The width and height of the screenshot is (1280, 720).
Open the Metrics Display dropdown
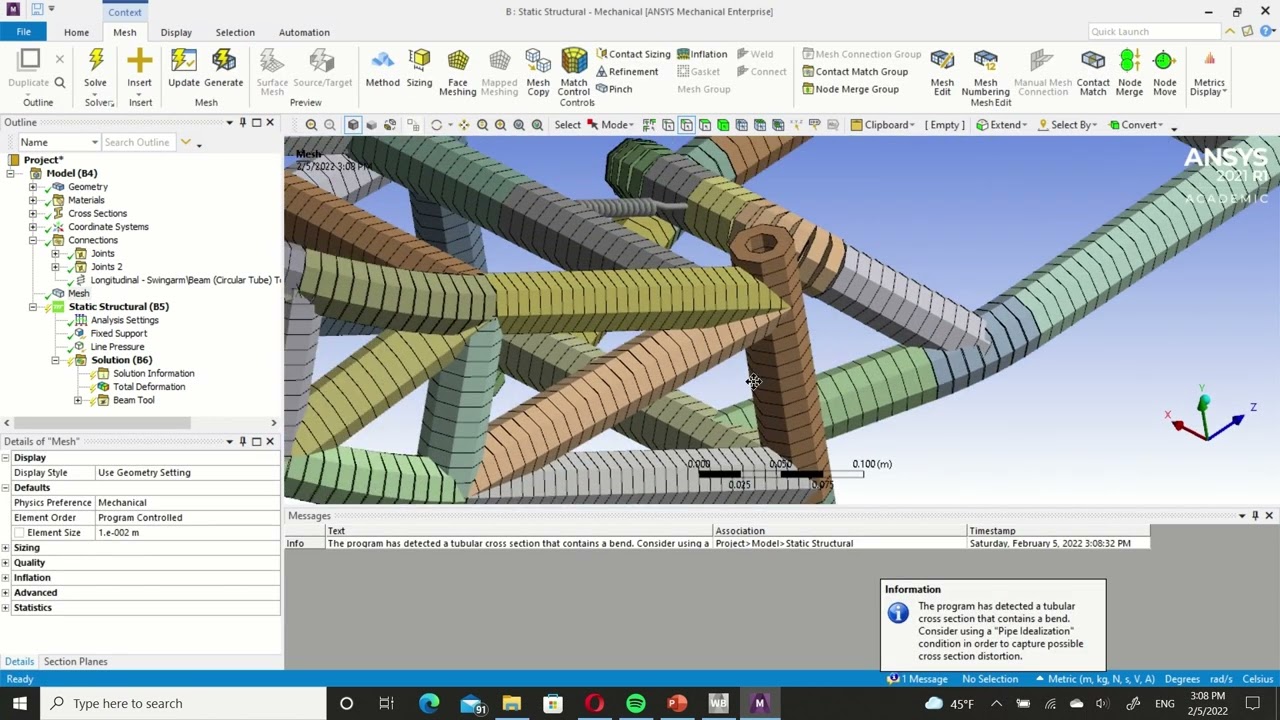tap(1209, 75)
